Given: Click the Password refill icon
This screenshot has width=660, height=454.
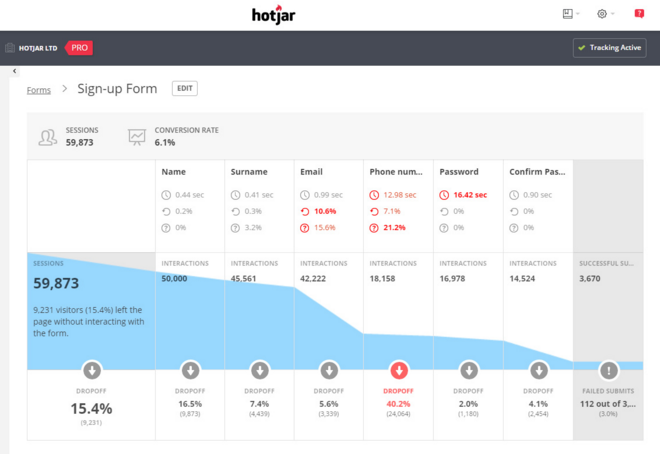Looking at the screenshot, I should 444,212.
